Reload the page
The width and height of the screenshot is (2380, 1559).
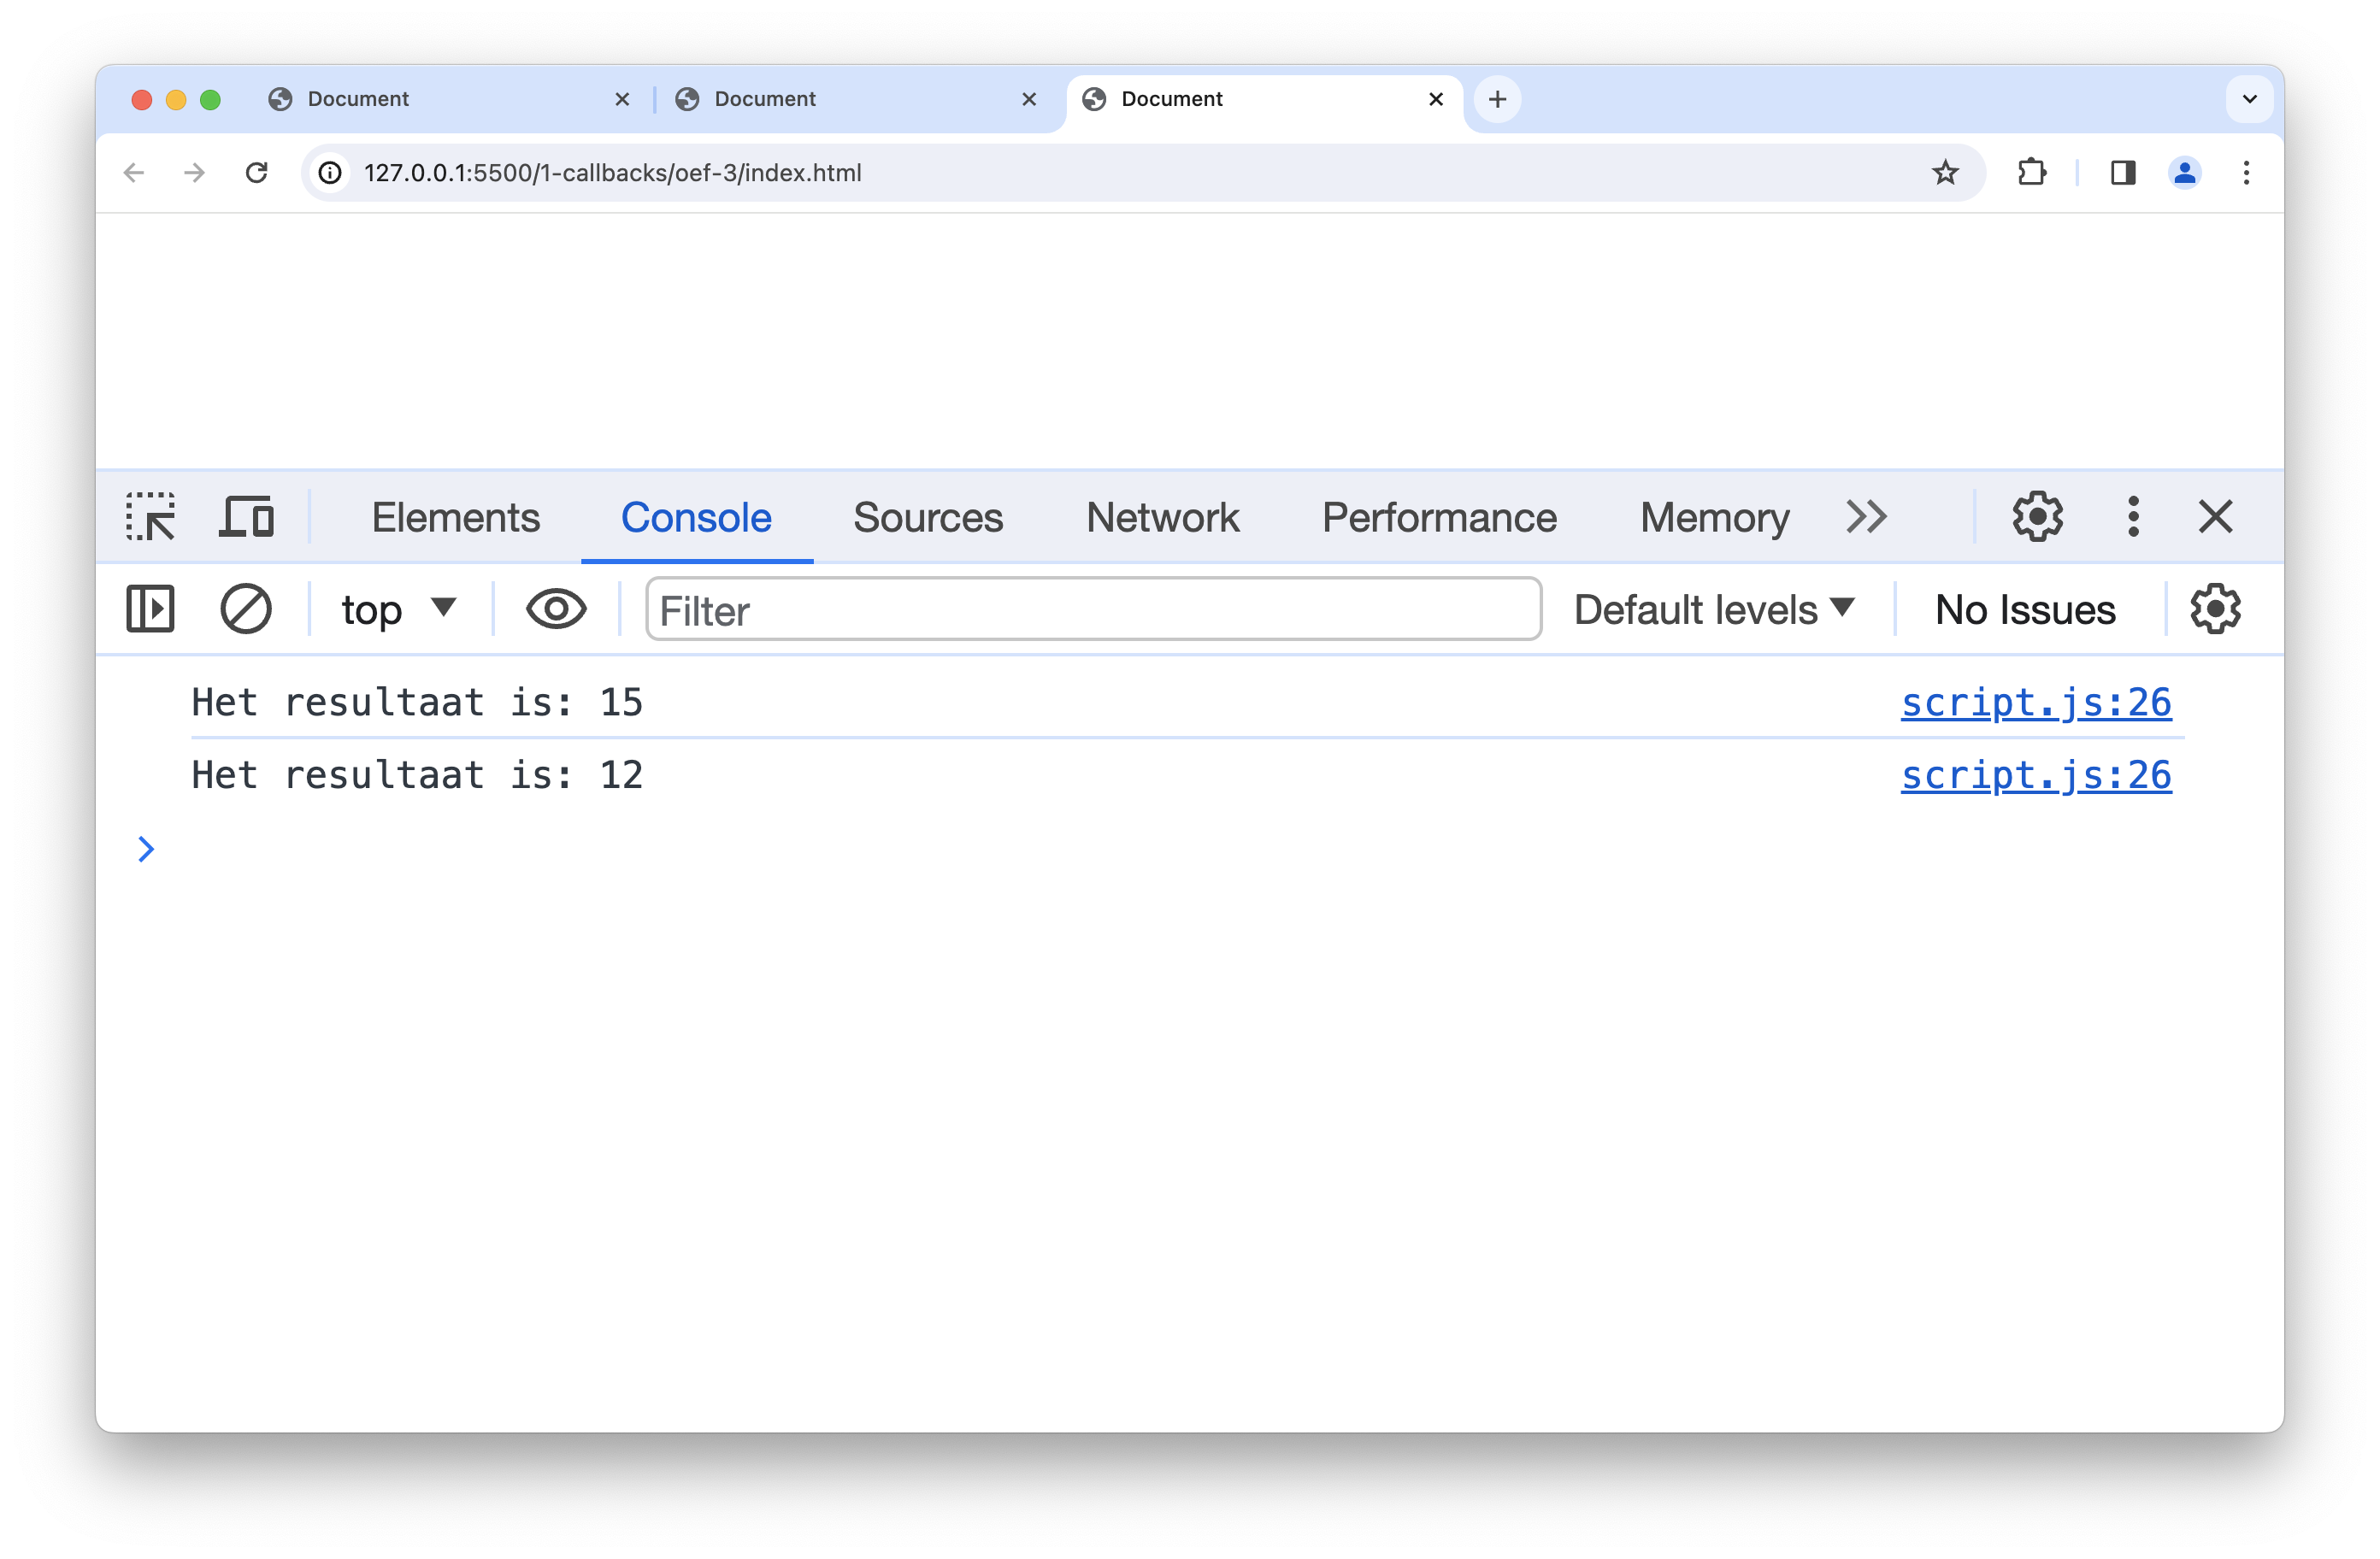pyautogui.click(x=257, y=173)
